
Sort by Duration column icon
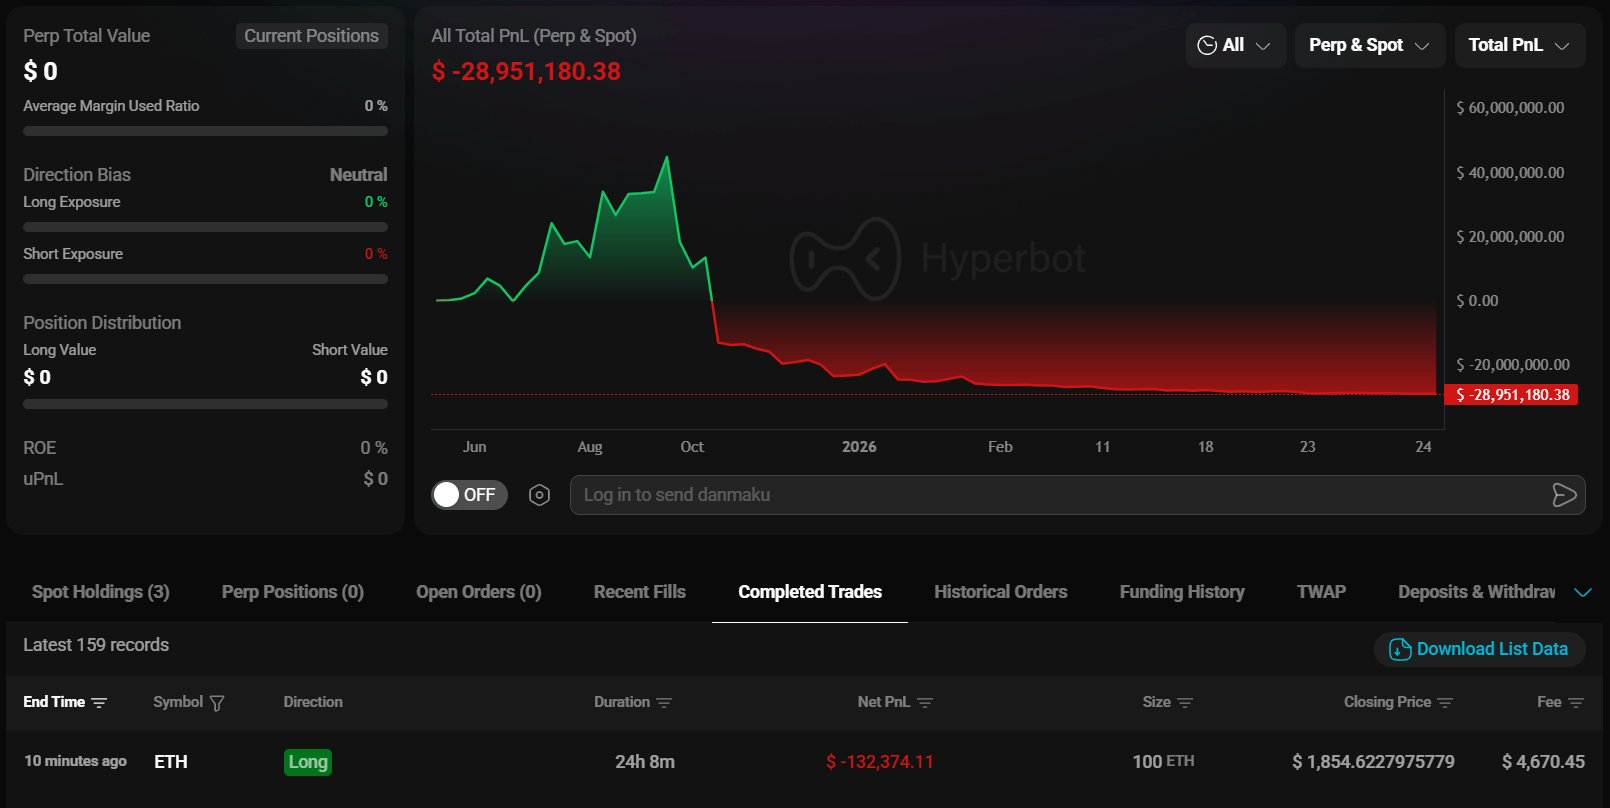[x=664, y=703]
